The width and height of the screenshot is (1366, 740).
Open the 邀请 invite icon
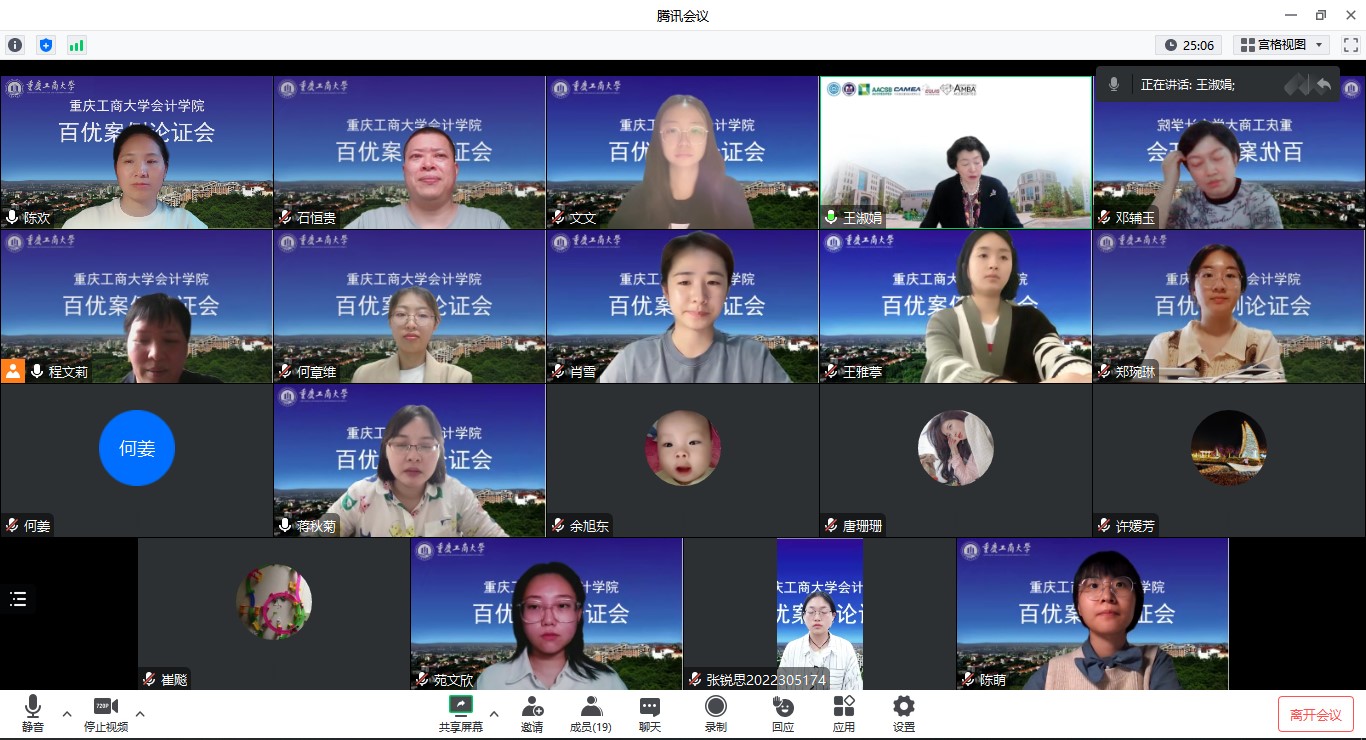coord(532,714)
